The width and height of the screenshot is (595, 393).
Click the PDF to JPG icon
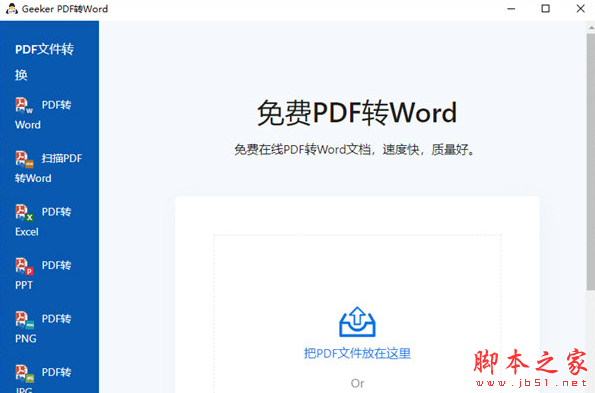tap(24, 373)
